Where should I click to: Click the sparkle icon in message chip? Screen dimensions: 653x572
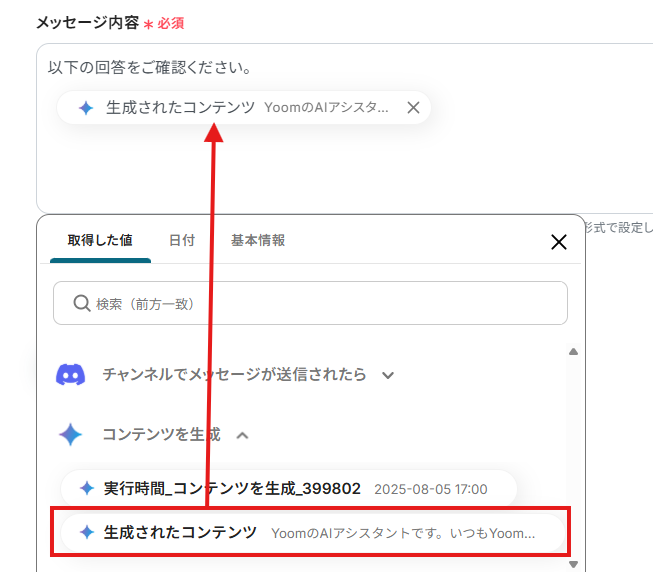point(86,108)
